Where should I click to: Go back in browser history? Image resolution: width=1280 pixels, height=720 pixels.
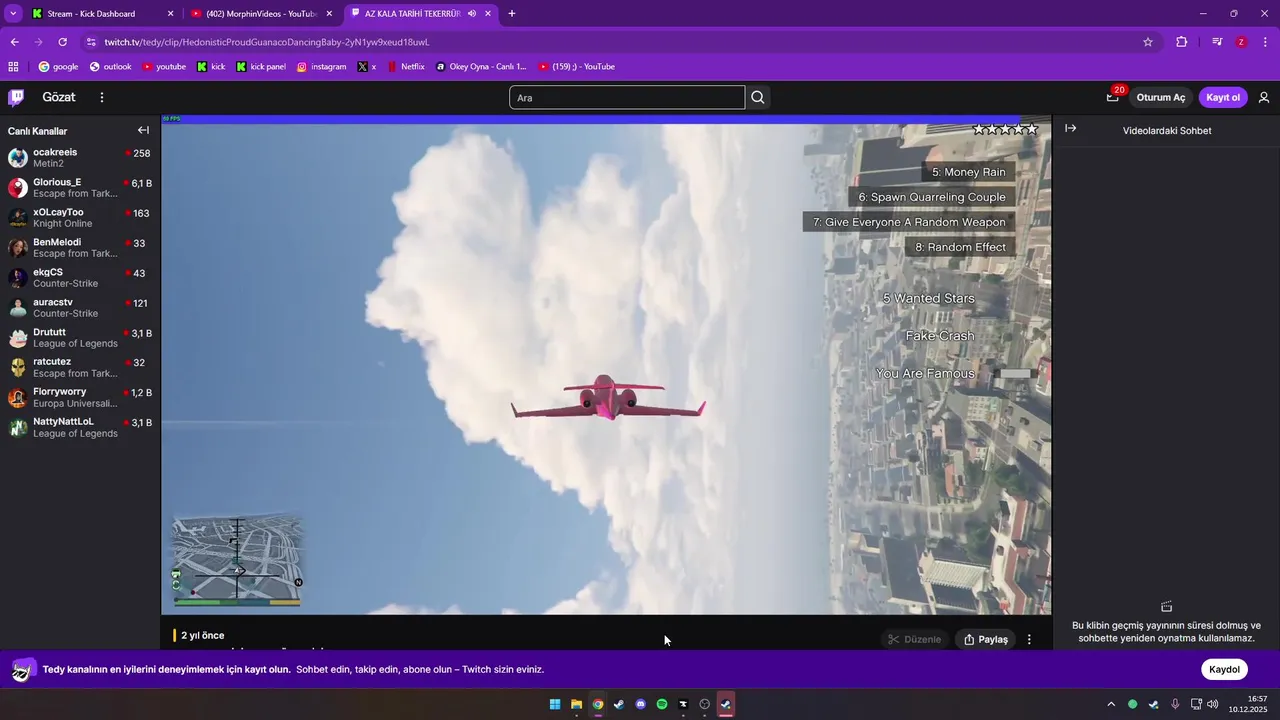[x=15, y=42]
